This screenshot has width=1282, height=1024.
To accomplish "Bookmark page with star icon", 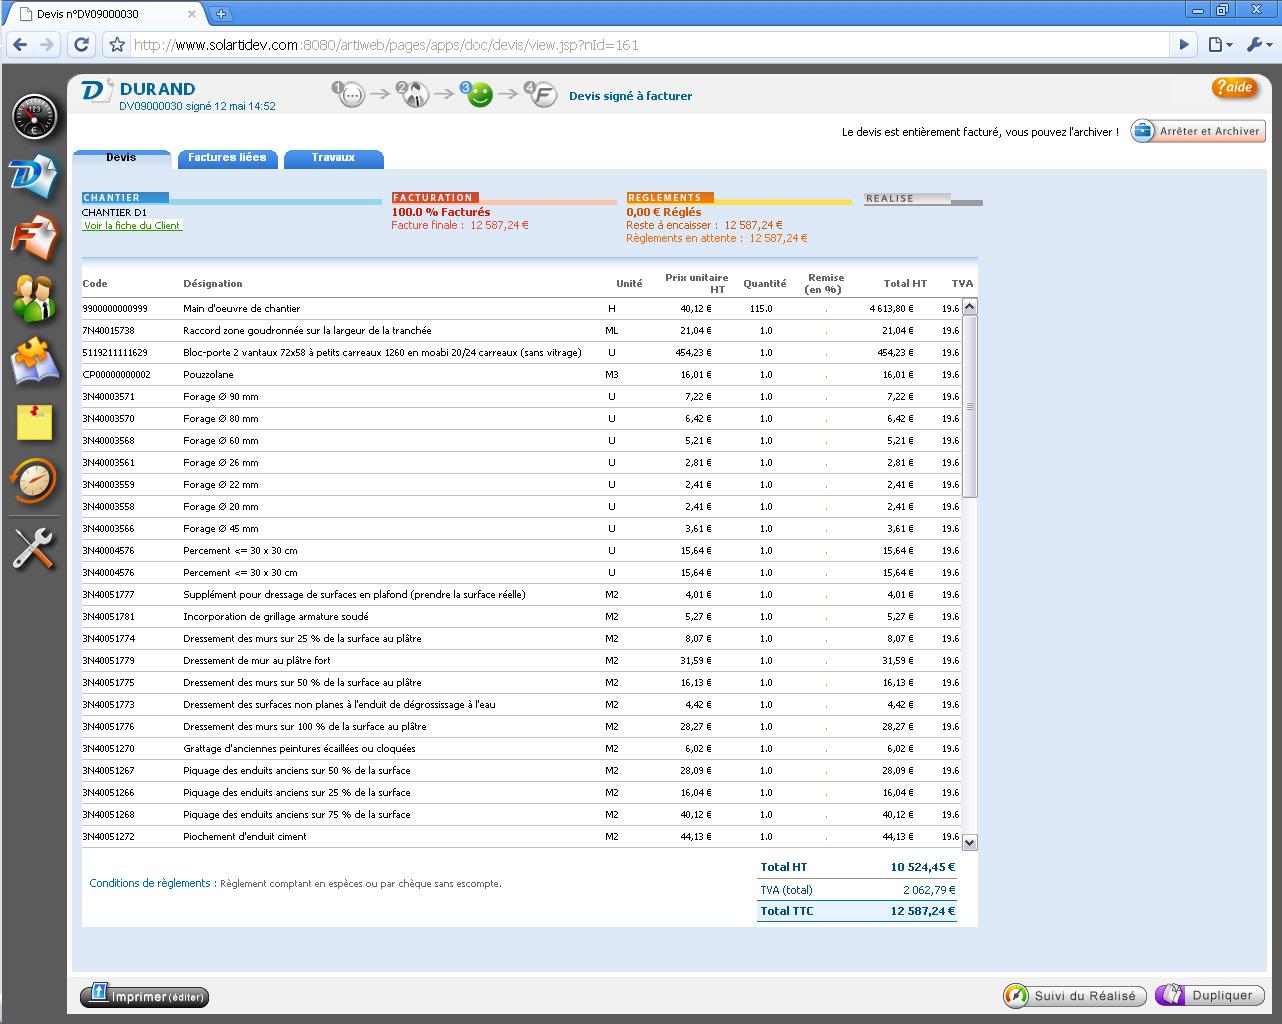I will 117,44.
